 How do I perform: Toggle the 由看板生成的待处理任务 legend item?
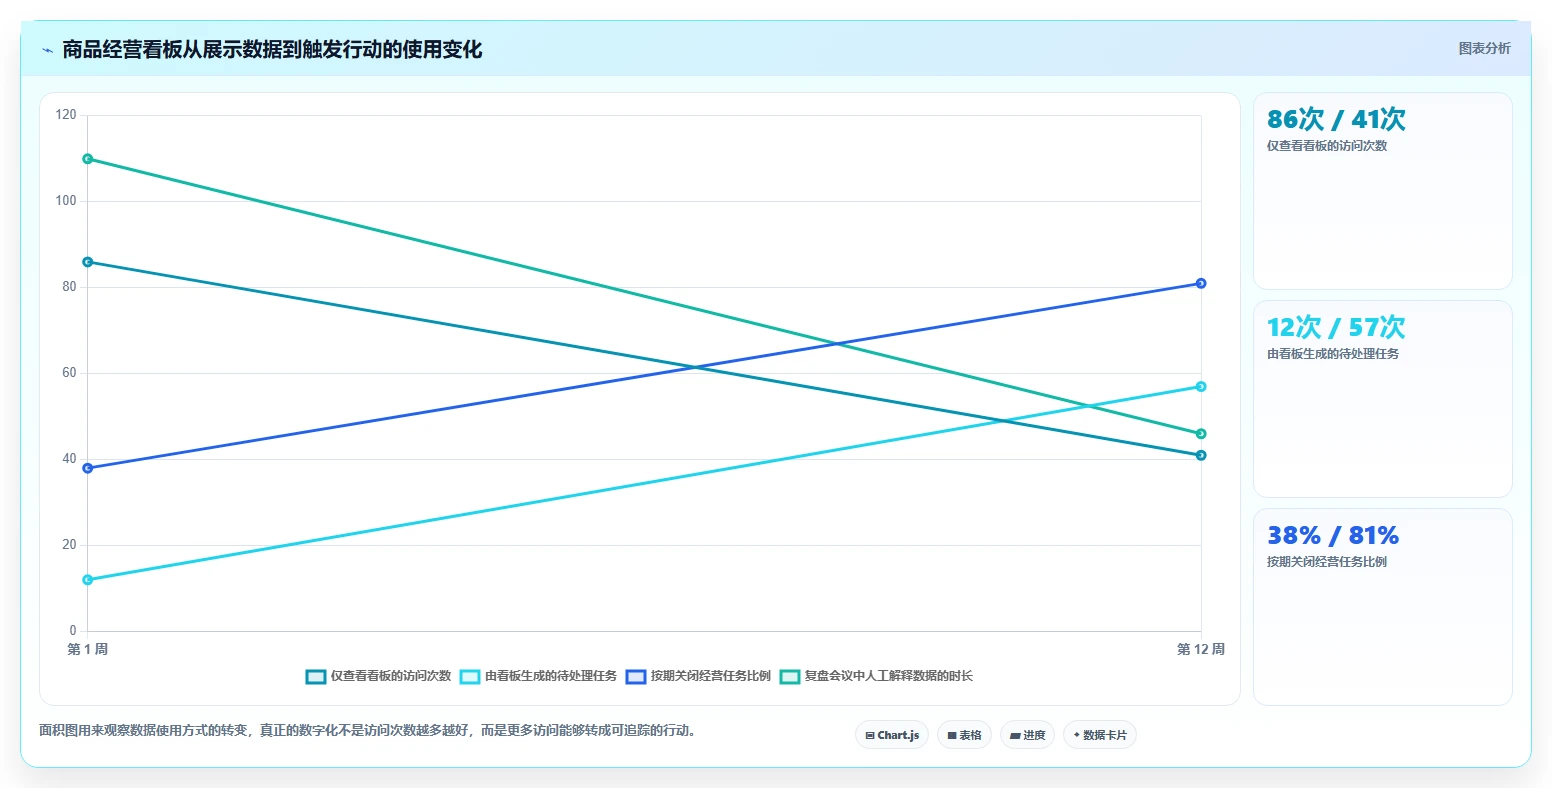click(539, 676)
